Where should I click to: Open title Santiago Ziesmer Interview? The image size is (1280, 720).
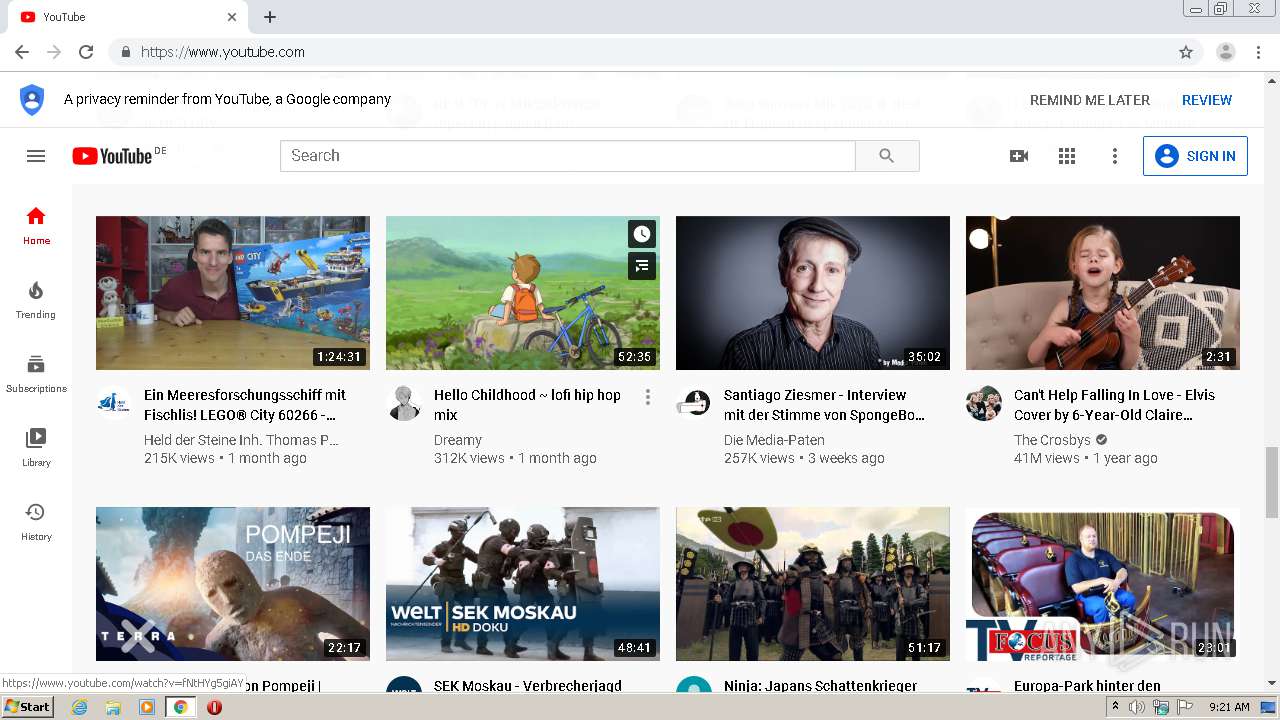click(x=824, y=405)
